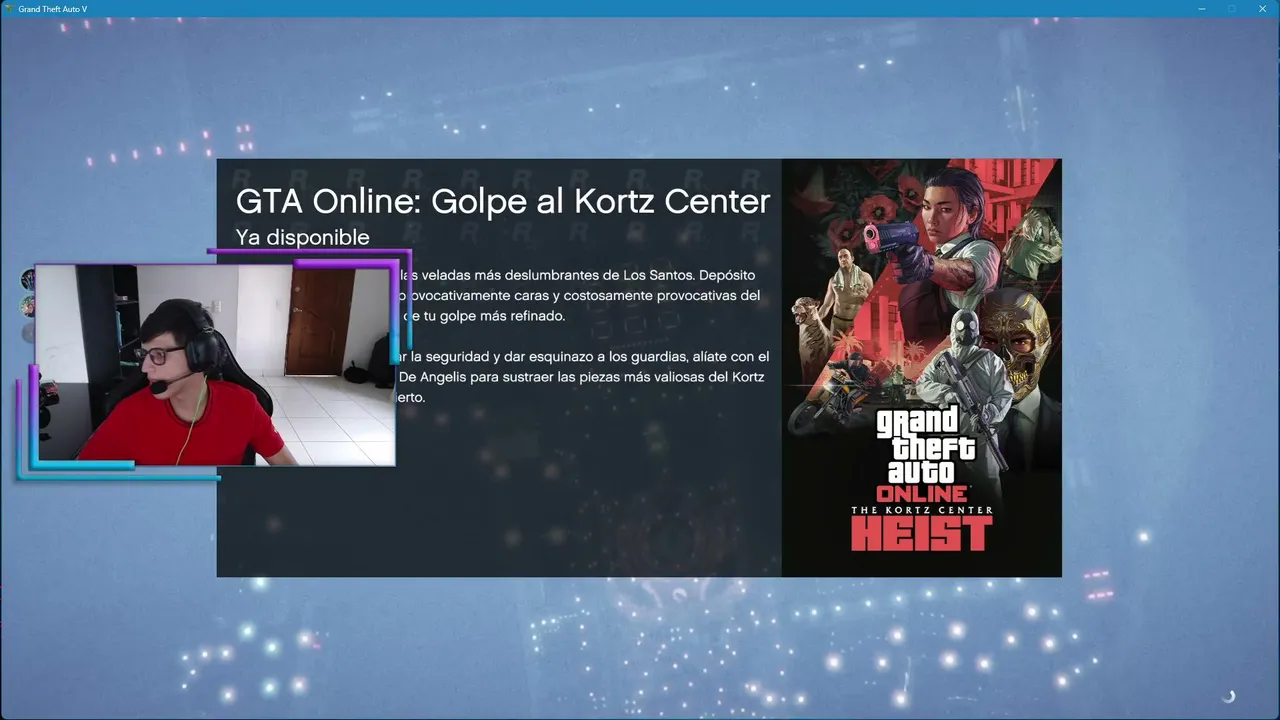1280x720 pixels.
Task: Click the line "caras y costosamente provocativas del"
Action: pos(638,296)
